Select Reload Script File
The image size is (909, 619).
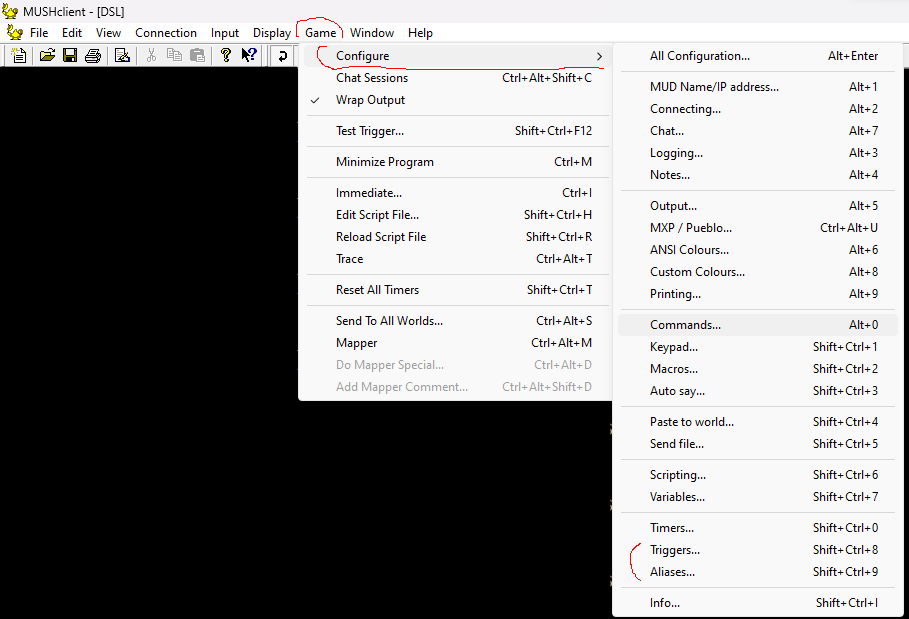457,237
